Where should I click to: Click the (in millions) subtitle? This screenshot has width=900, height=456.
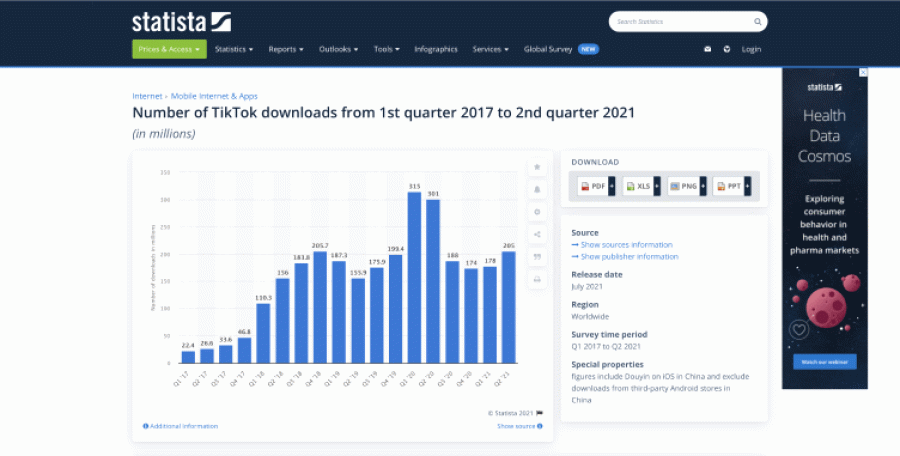(x=164, y=134)
